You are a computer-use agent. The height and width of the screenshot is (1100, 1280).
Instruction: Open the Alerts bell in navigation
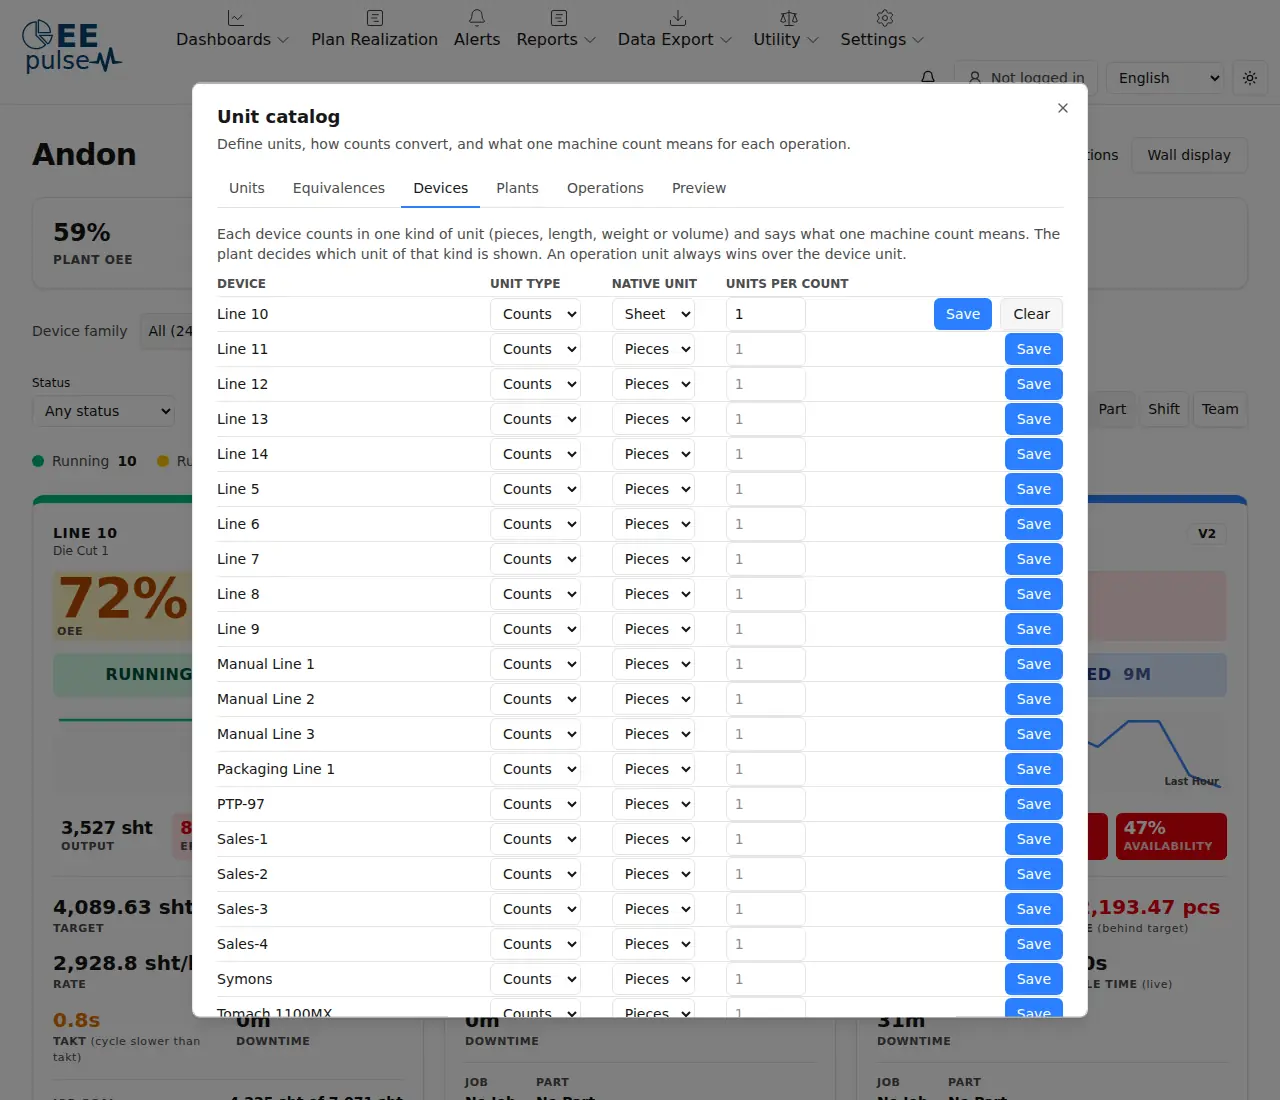tap(477, 28)
